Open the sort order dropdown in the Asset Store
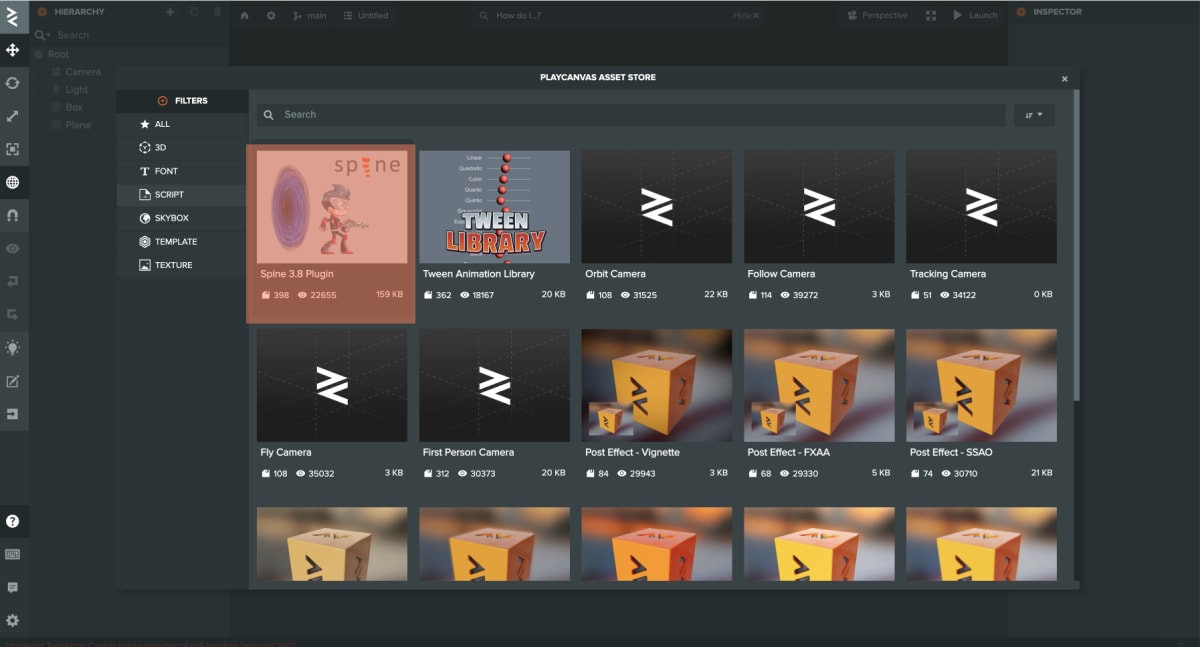This screenshot has height=647, width=1200. 1034,115
